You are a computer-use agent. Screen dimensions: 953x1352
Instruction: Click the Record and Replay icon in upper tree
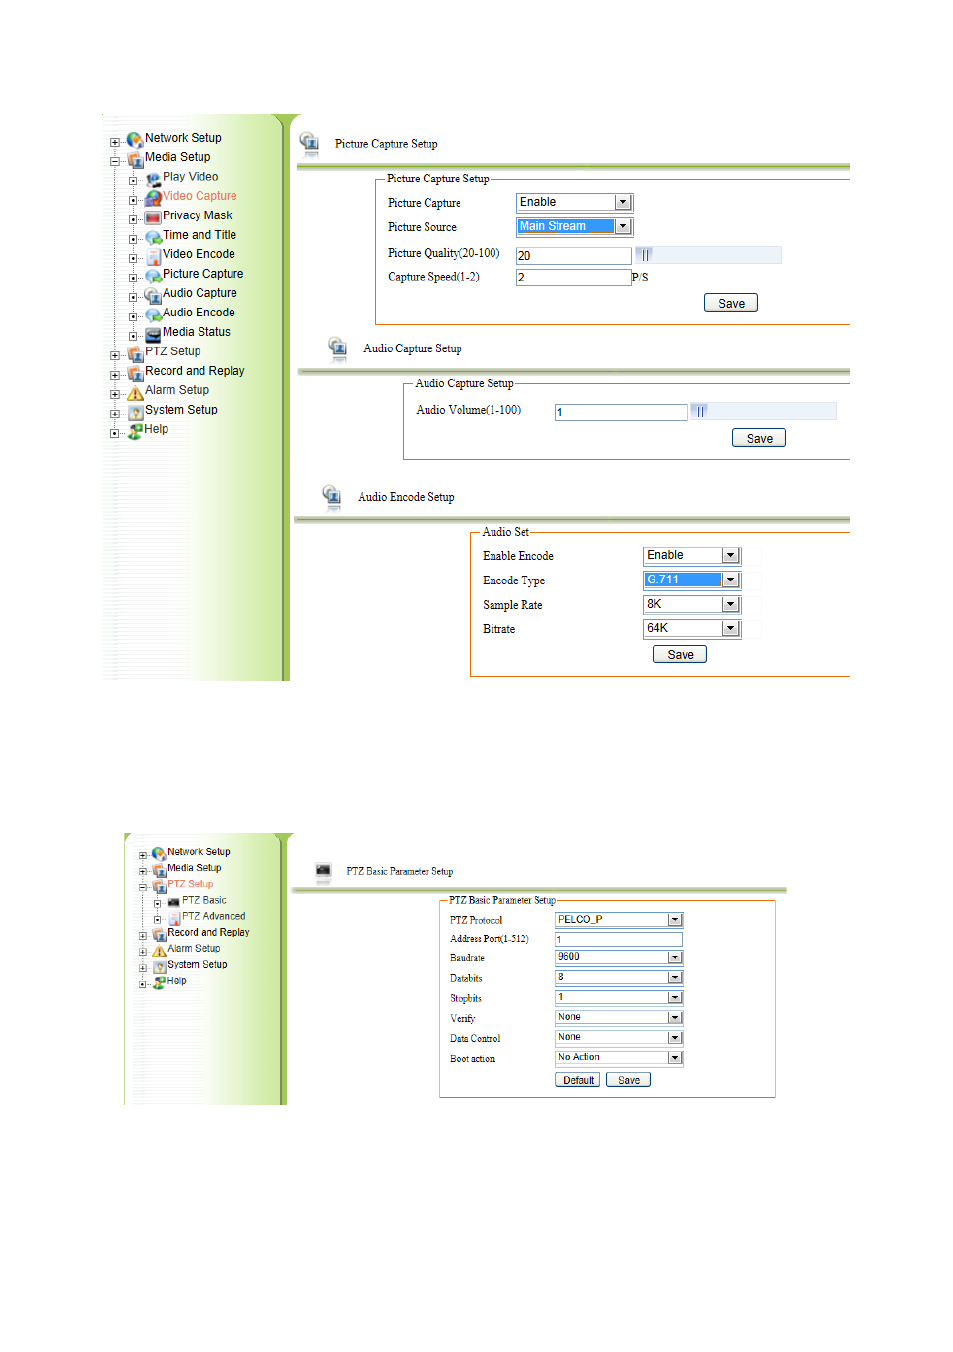135,373
